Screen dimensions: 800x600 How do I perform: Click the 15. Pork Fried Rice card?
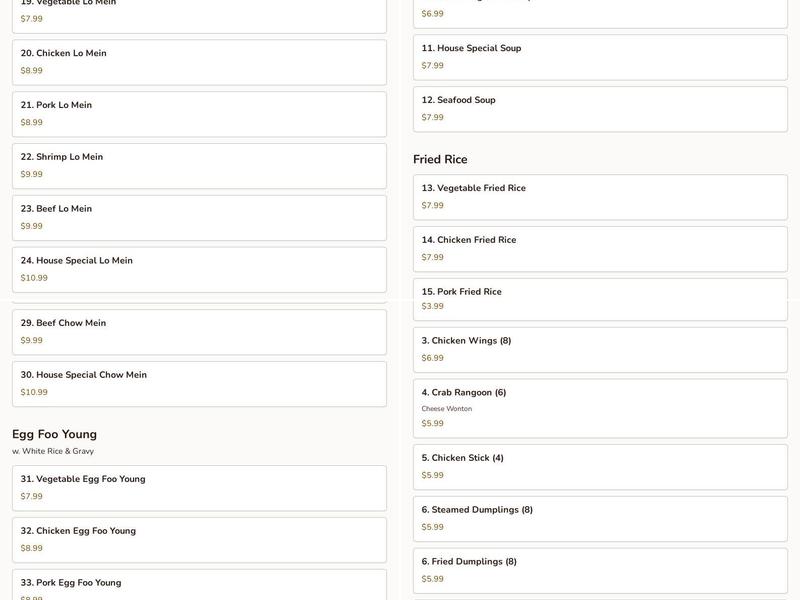pyautogui.click(x=601, y=299)
